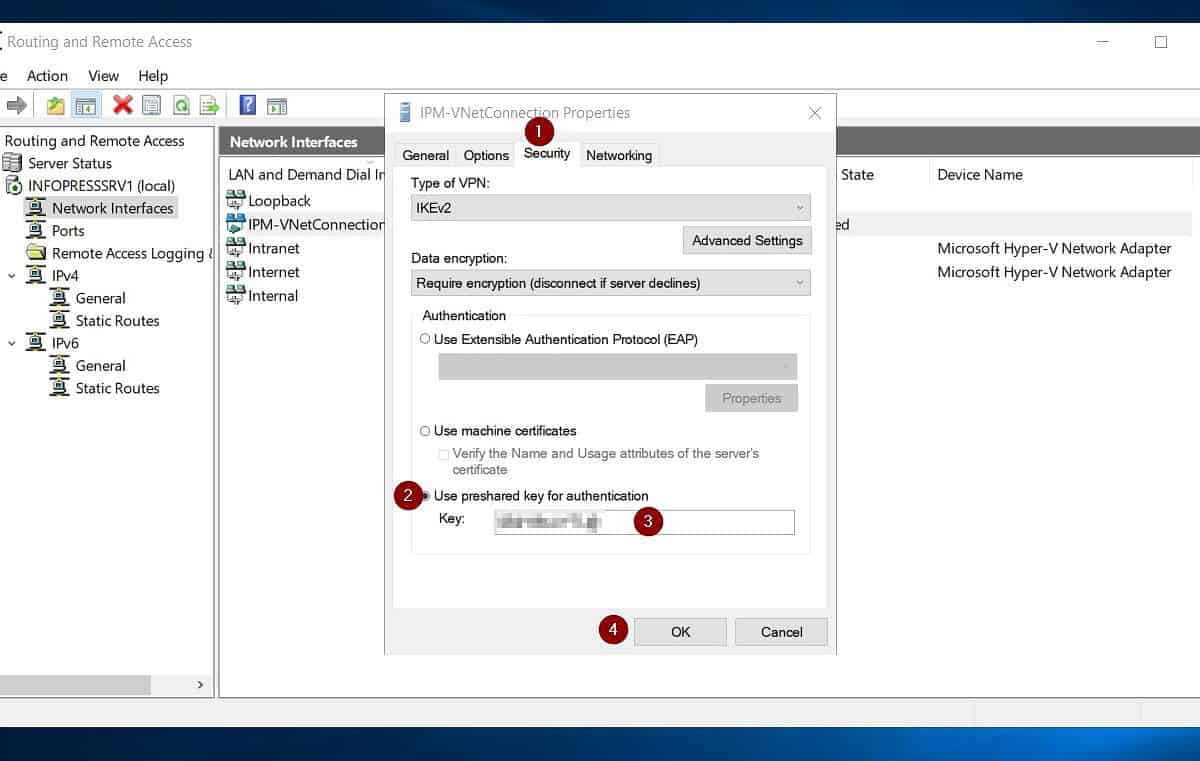Click the Up One Level folder icon
This screenshot has height=761, width=1200.
pyautogui.click(x=56, y=105)
